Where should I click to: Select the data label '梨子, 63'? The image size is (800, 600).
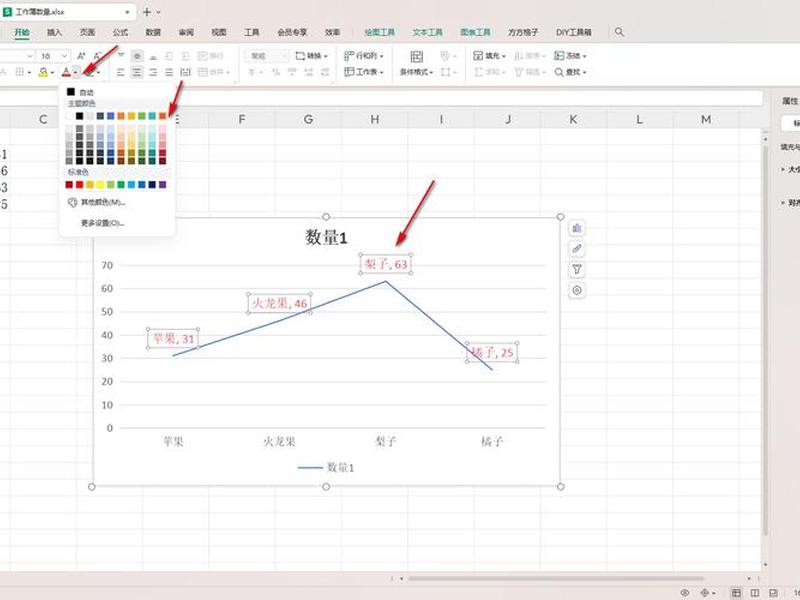click(x=386, y=264)
